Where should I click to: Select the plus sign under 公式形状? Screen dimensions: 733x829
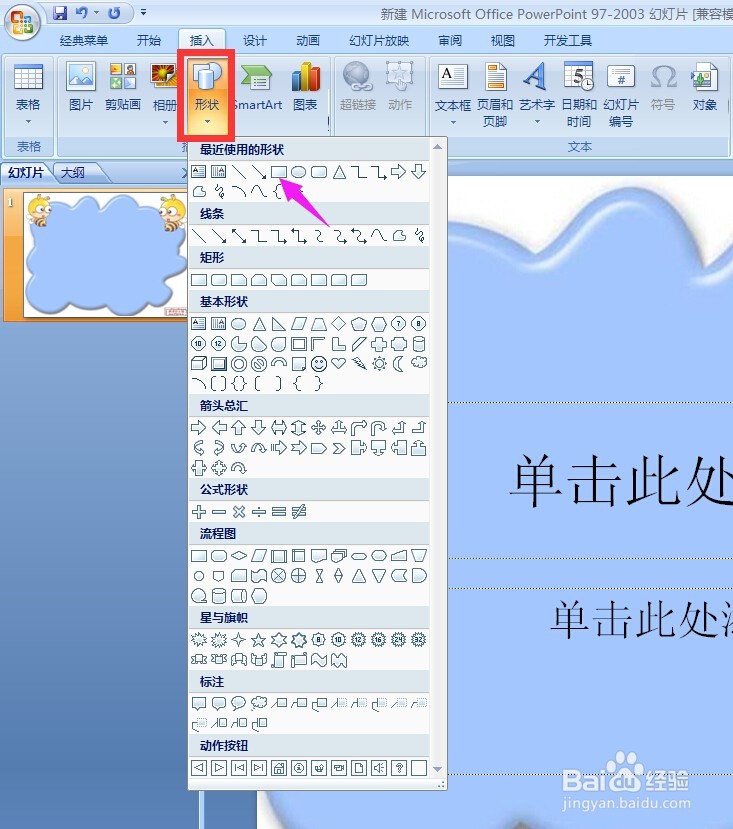point(199,512)
